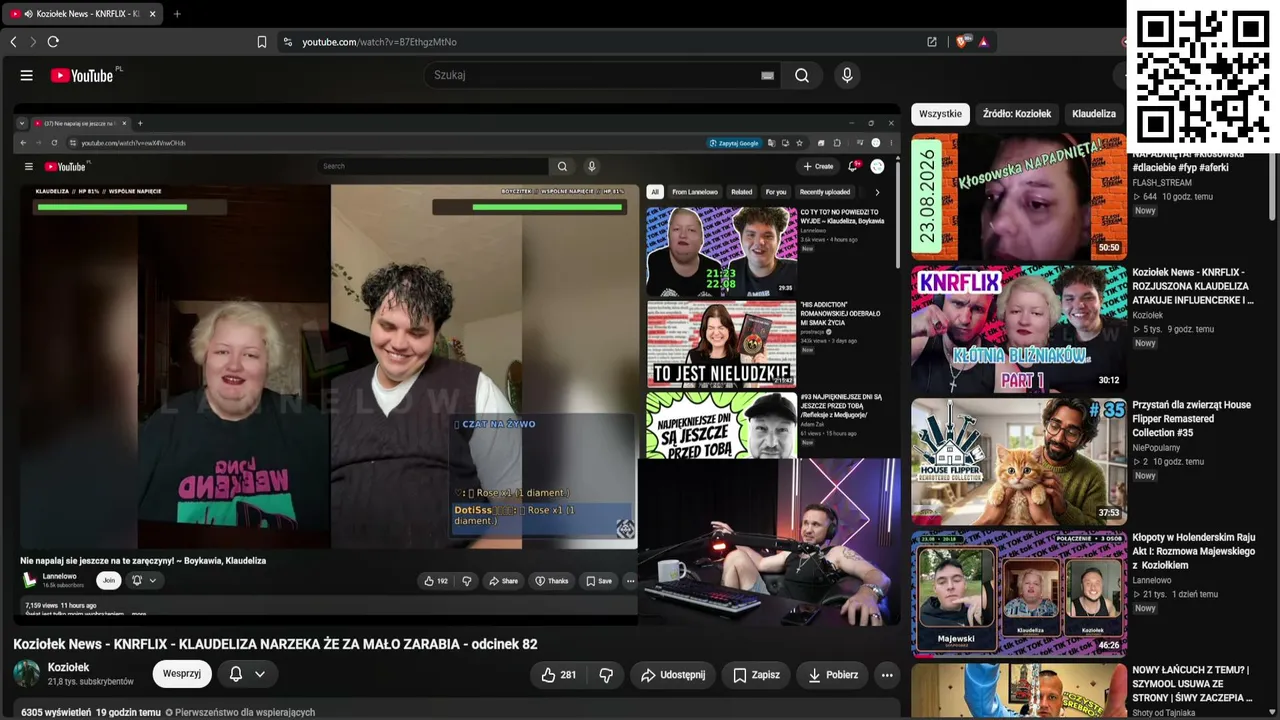
Task: Open KŁÓTNIA BLIŹNIAKÓW PART 1 thumbnail
Action: point(1019,329)
